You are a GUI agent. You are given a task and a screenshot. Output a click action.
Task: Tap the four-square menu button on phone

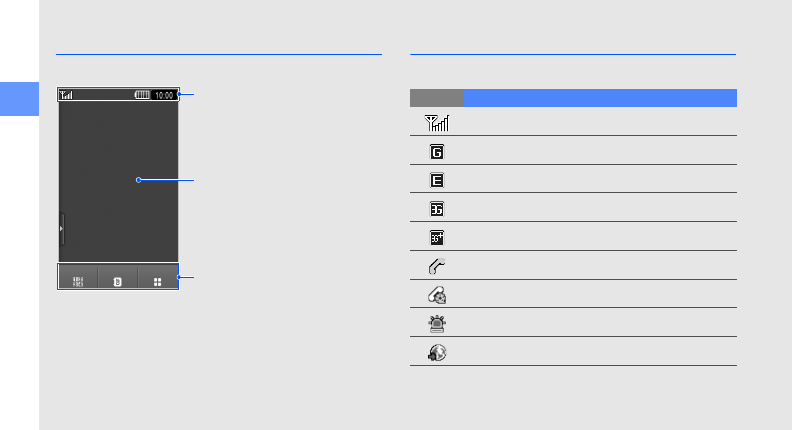tap(158, 280)
